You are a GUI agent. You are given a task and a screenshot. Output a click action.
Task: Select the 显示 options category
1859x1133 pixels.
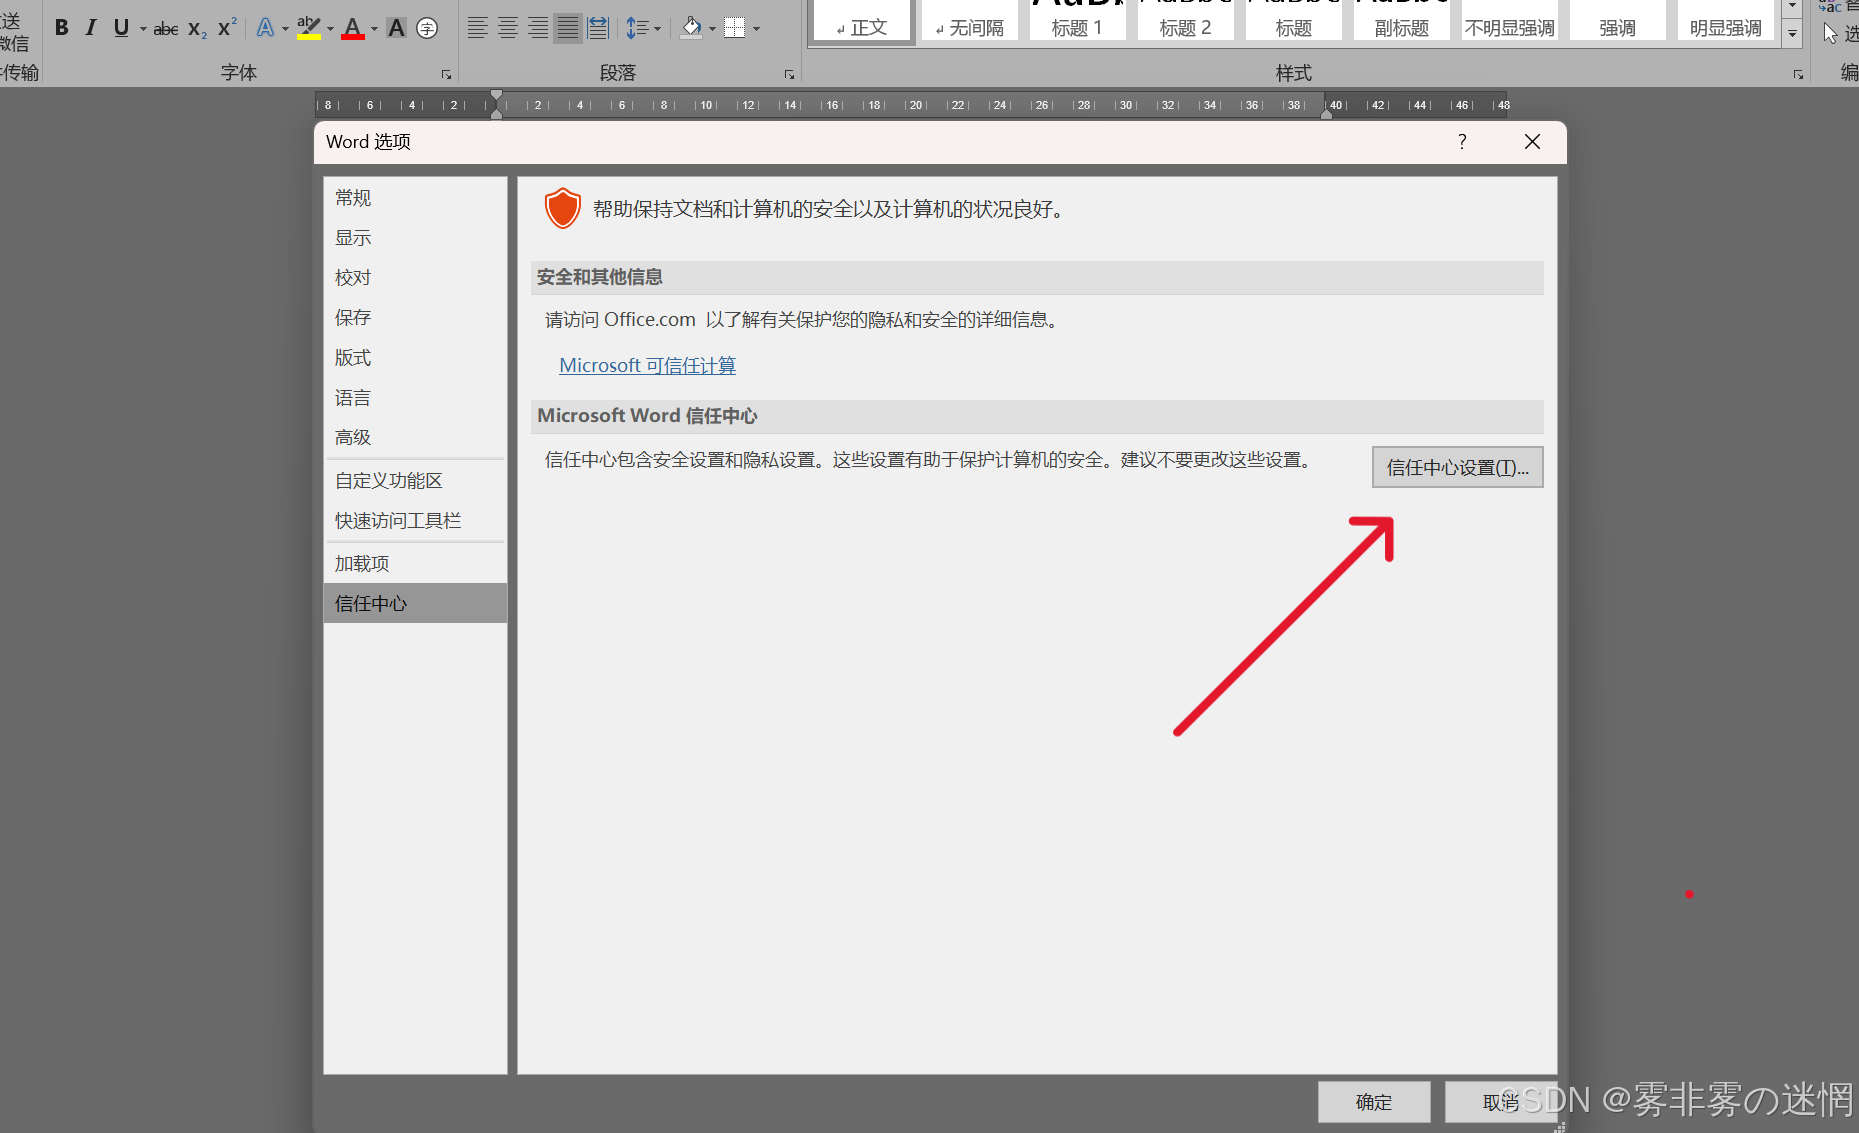point(415,238)
